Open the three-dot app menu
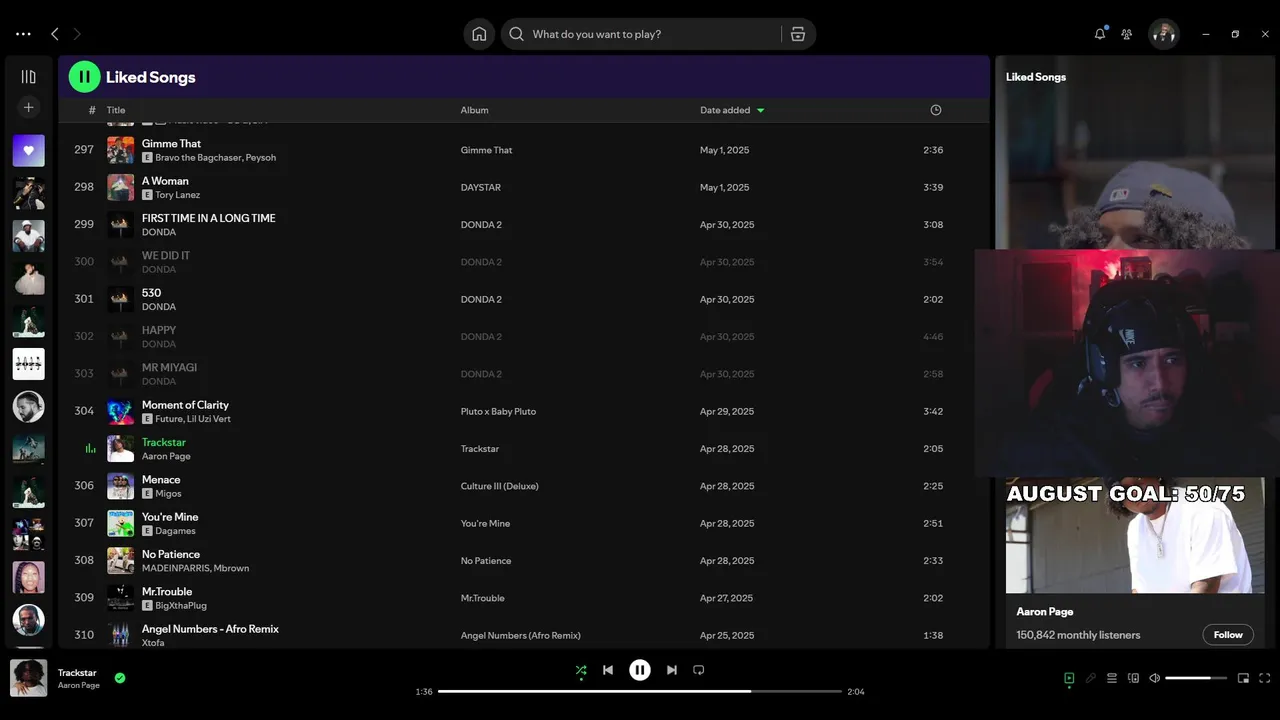 (23, 34)
